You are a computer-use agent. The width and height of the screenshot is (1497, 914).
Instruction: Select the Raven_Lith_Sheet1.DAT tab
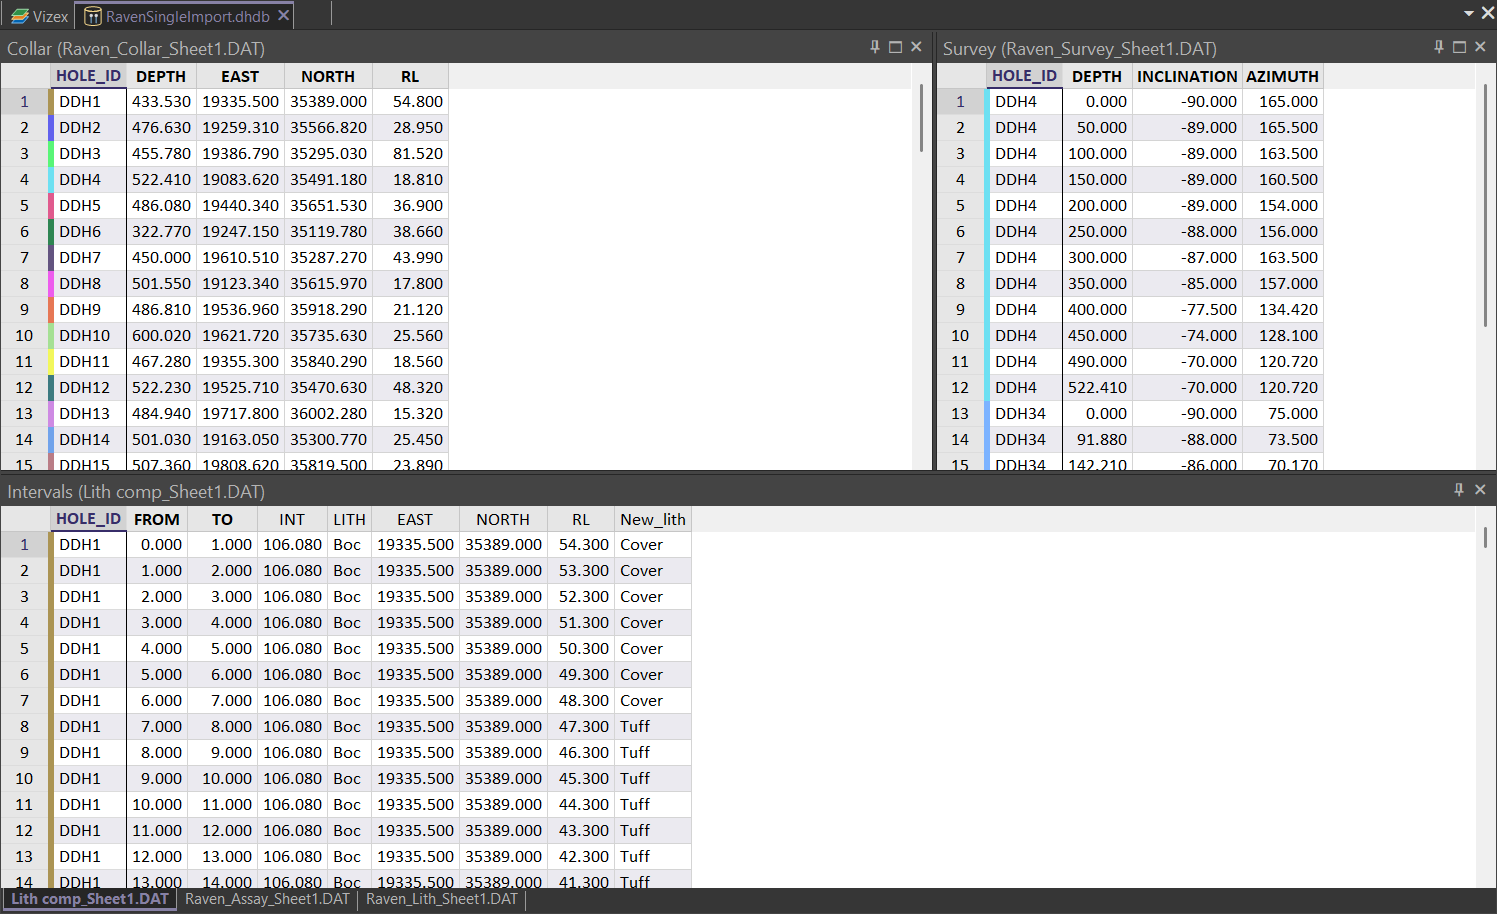click(x=442, y=899)
